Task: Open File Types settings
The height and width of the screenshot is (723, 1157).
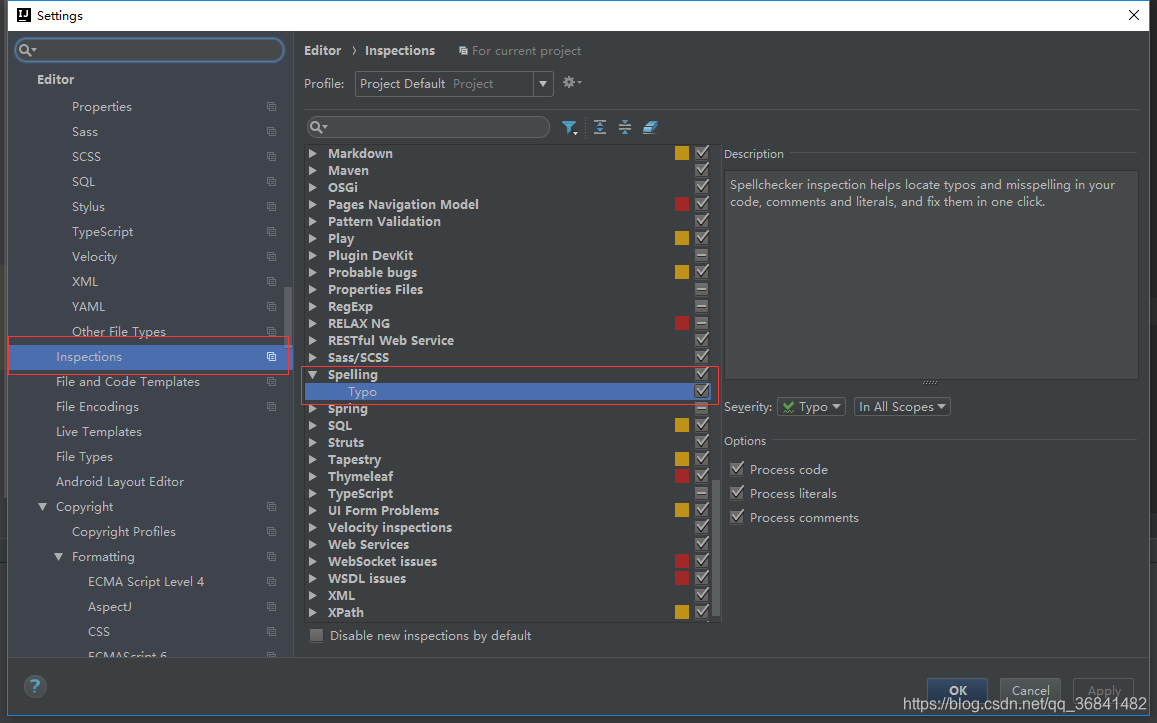Action: click(84, 457)
